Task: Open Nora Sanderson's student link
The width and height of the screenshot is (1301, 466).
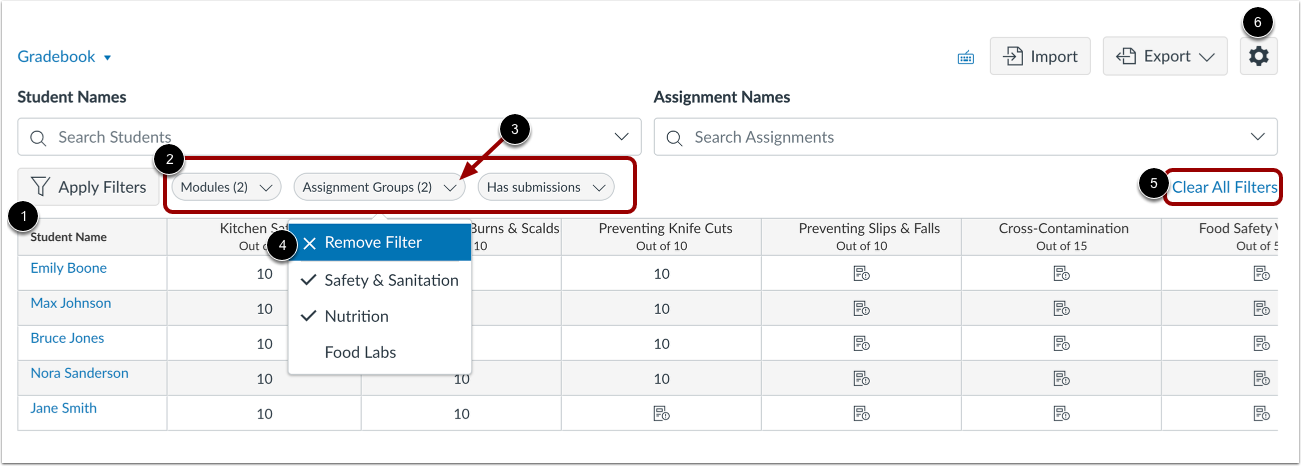Action: [79, 373]
